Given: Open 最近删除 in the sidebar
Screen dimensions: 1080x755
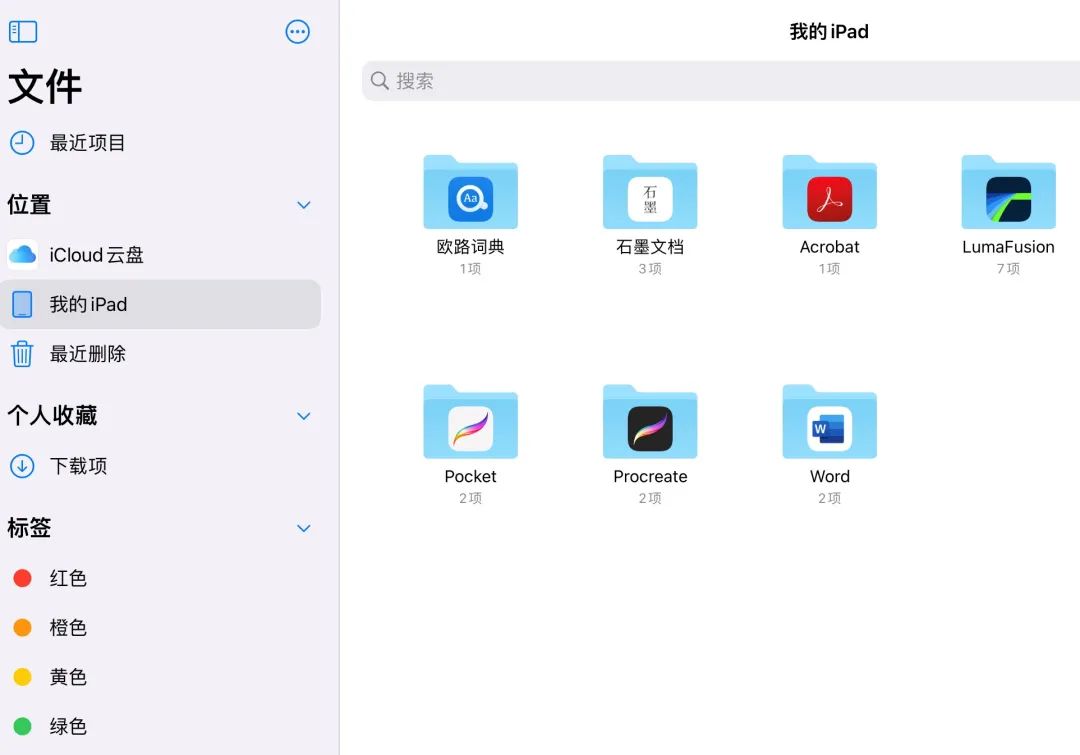Looking at the screenshot, I should (x=88, y=353).
